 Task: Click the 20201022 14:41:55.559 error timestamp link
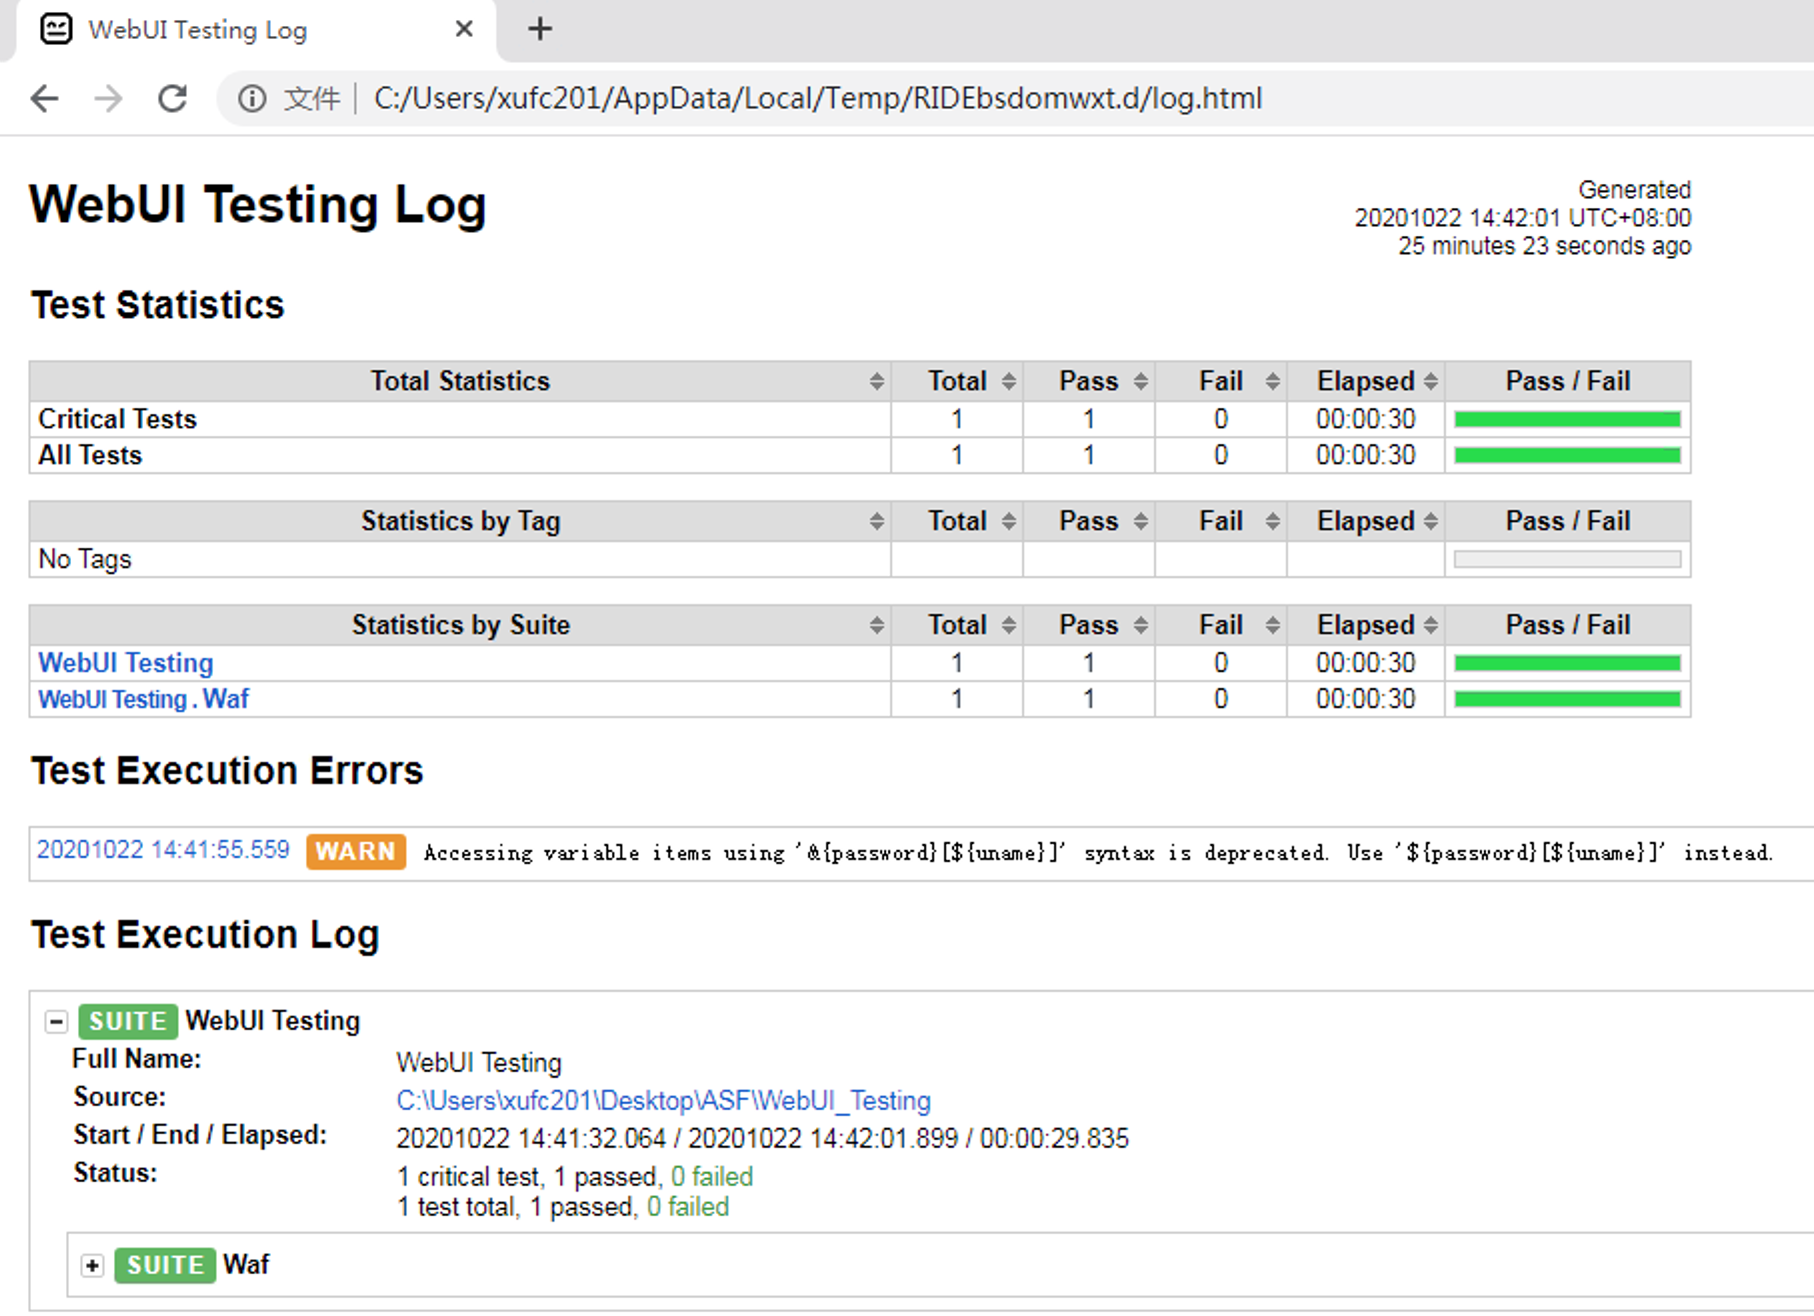(x=163, y=850)
